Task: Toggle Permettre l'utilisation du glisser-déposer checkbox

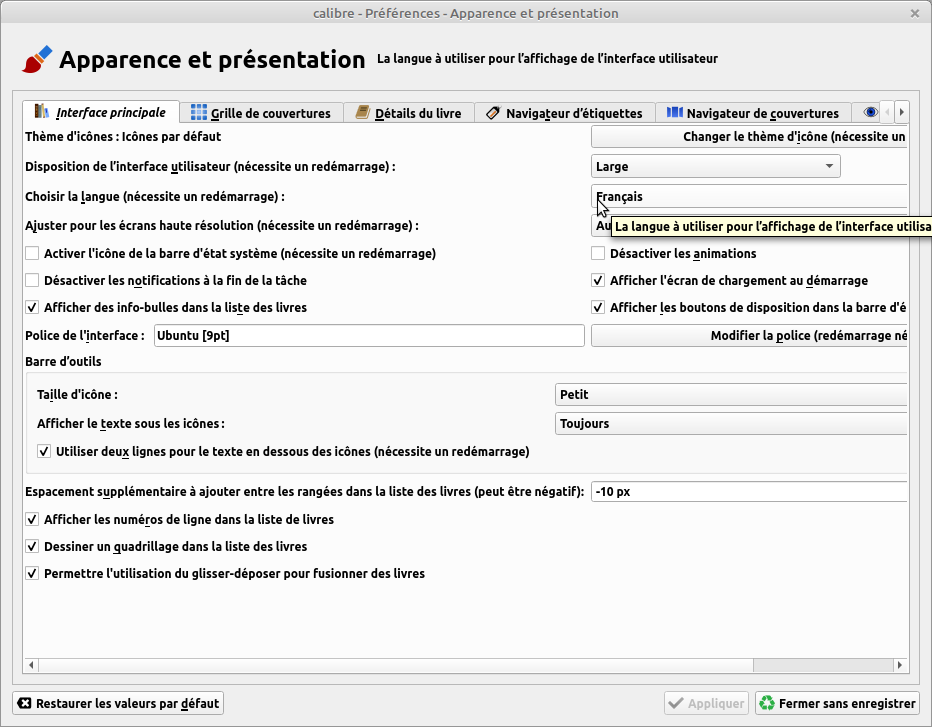Action: 32,573
